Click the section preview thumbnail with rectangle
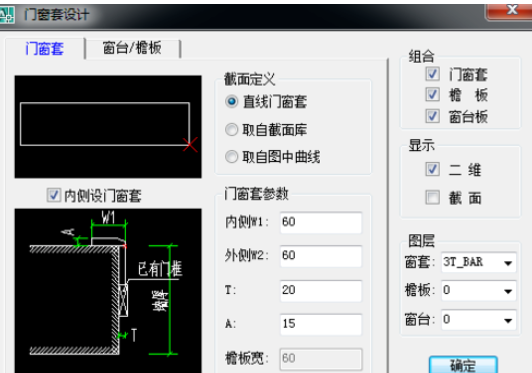Viewport: 532px width, 373px height. coord(108,127)
